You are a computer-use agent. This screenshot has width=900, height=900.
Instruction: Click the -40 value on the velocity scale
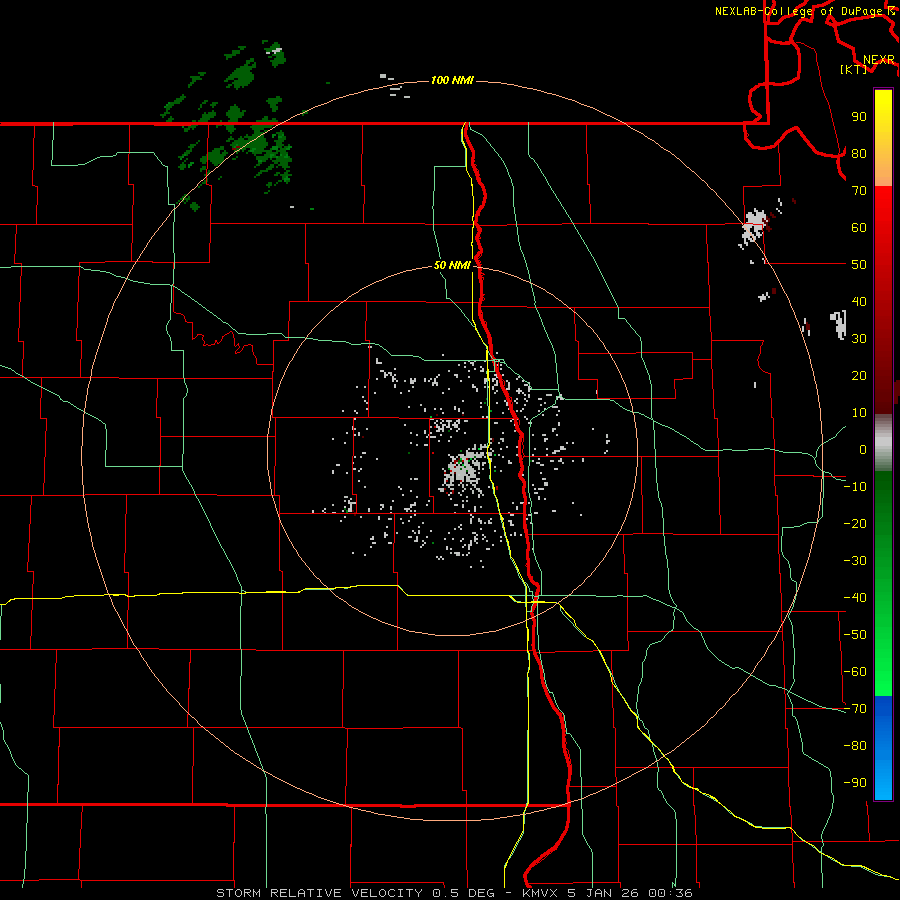[855, 598]
